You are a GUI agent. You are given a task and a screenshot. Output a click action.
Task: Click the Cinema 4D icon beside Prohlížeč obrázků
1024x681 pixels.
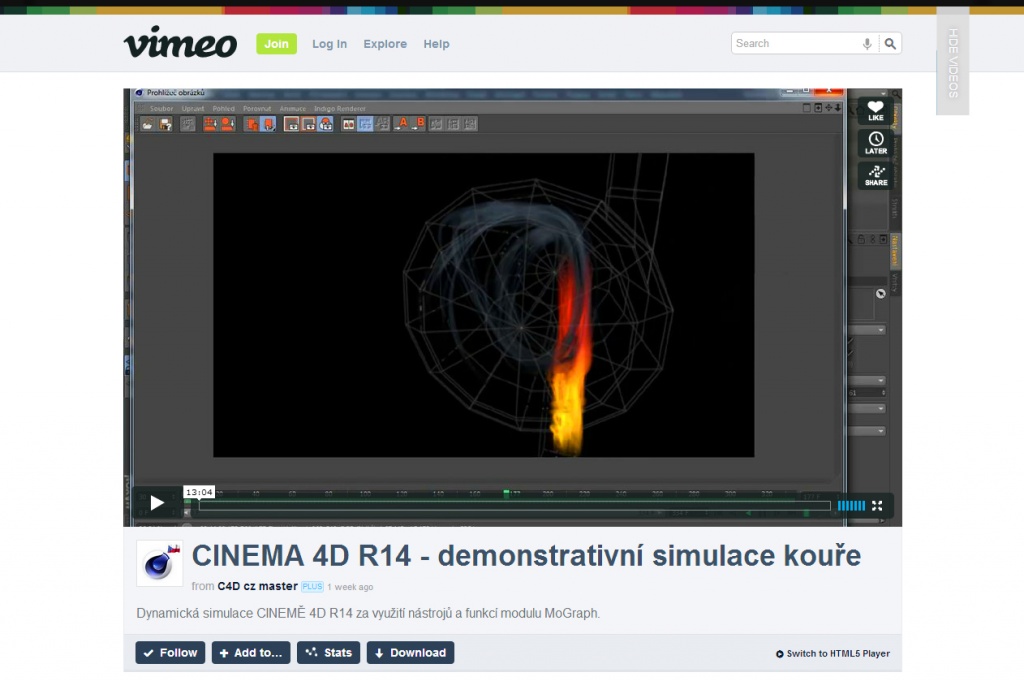click(x=139, y=93)
